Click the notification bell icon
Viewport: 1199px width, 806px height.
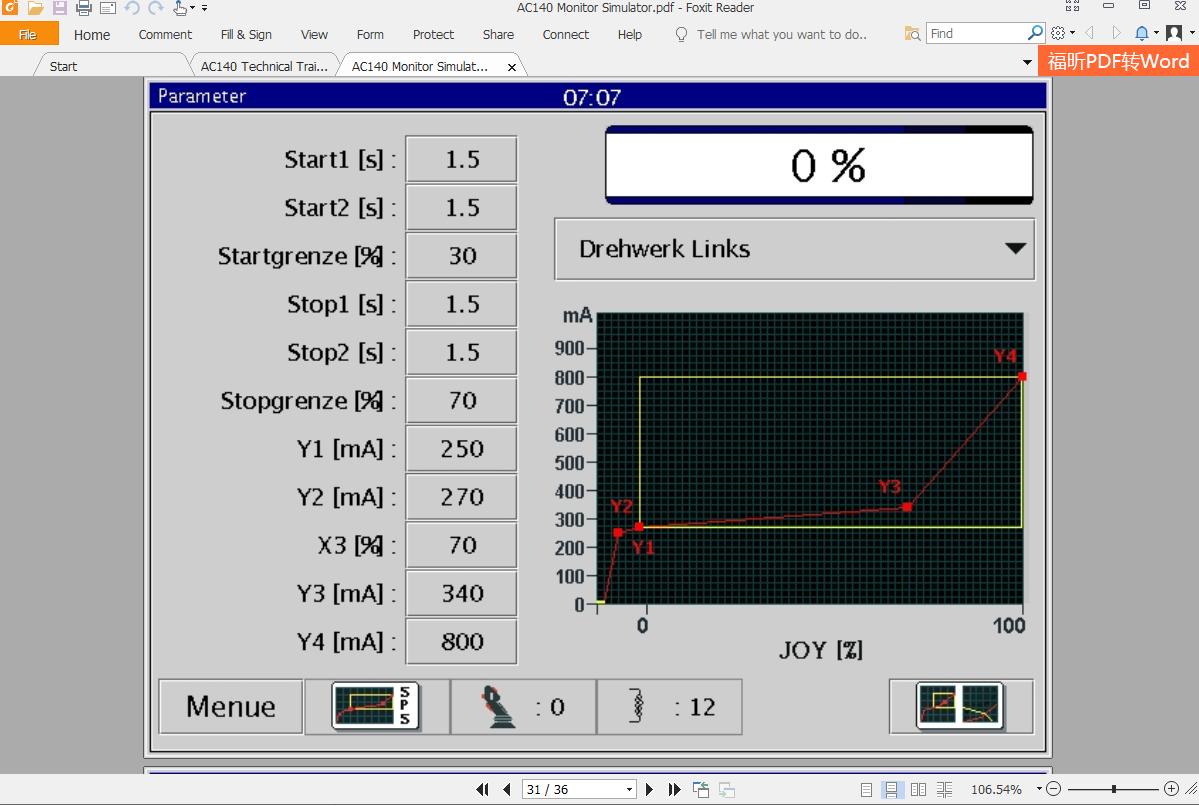(1142, 33)
